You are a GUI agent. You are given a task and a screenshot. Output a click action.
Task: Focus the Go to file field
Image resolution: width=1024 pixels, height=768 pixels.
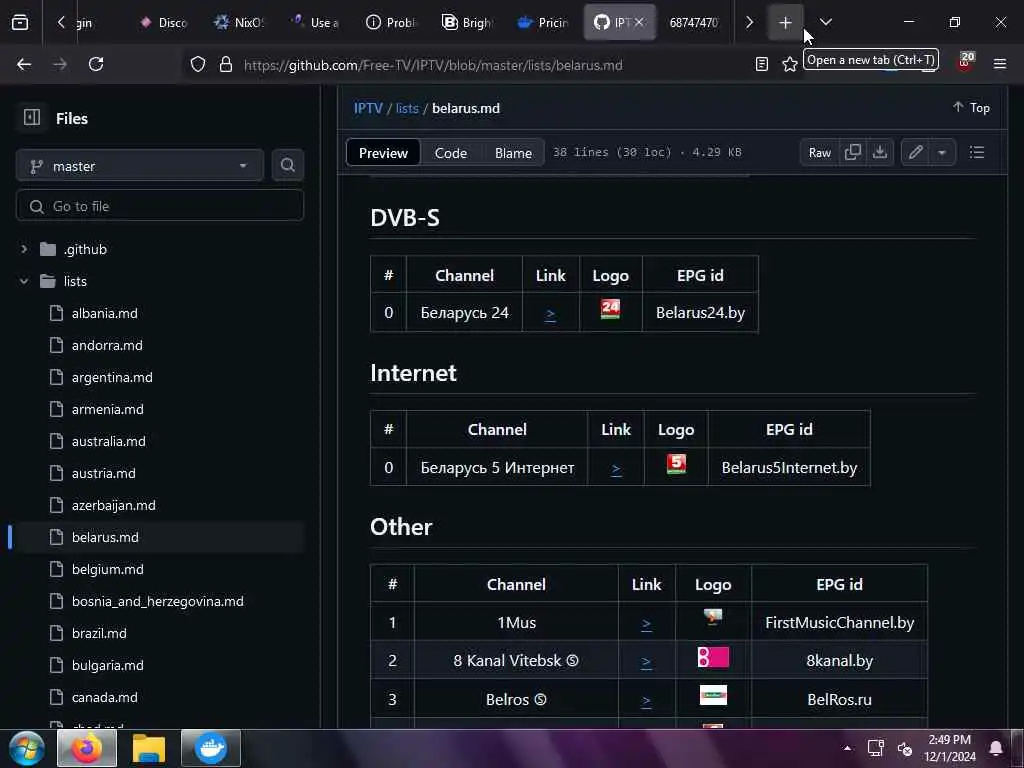coord(160,206)
